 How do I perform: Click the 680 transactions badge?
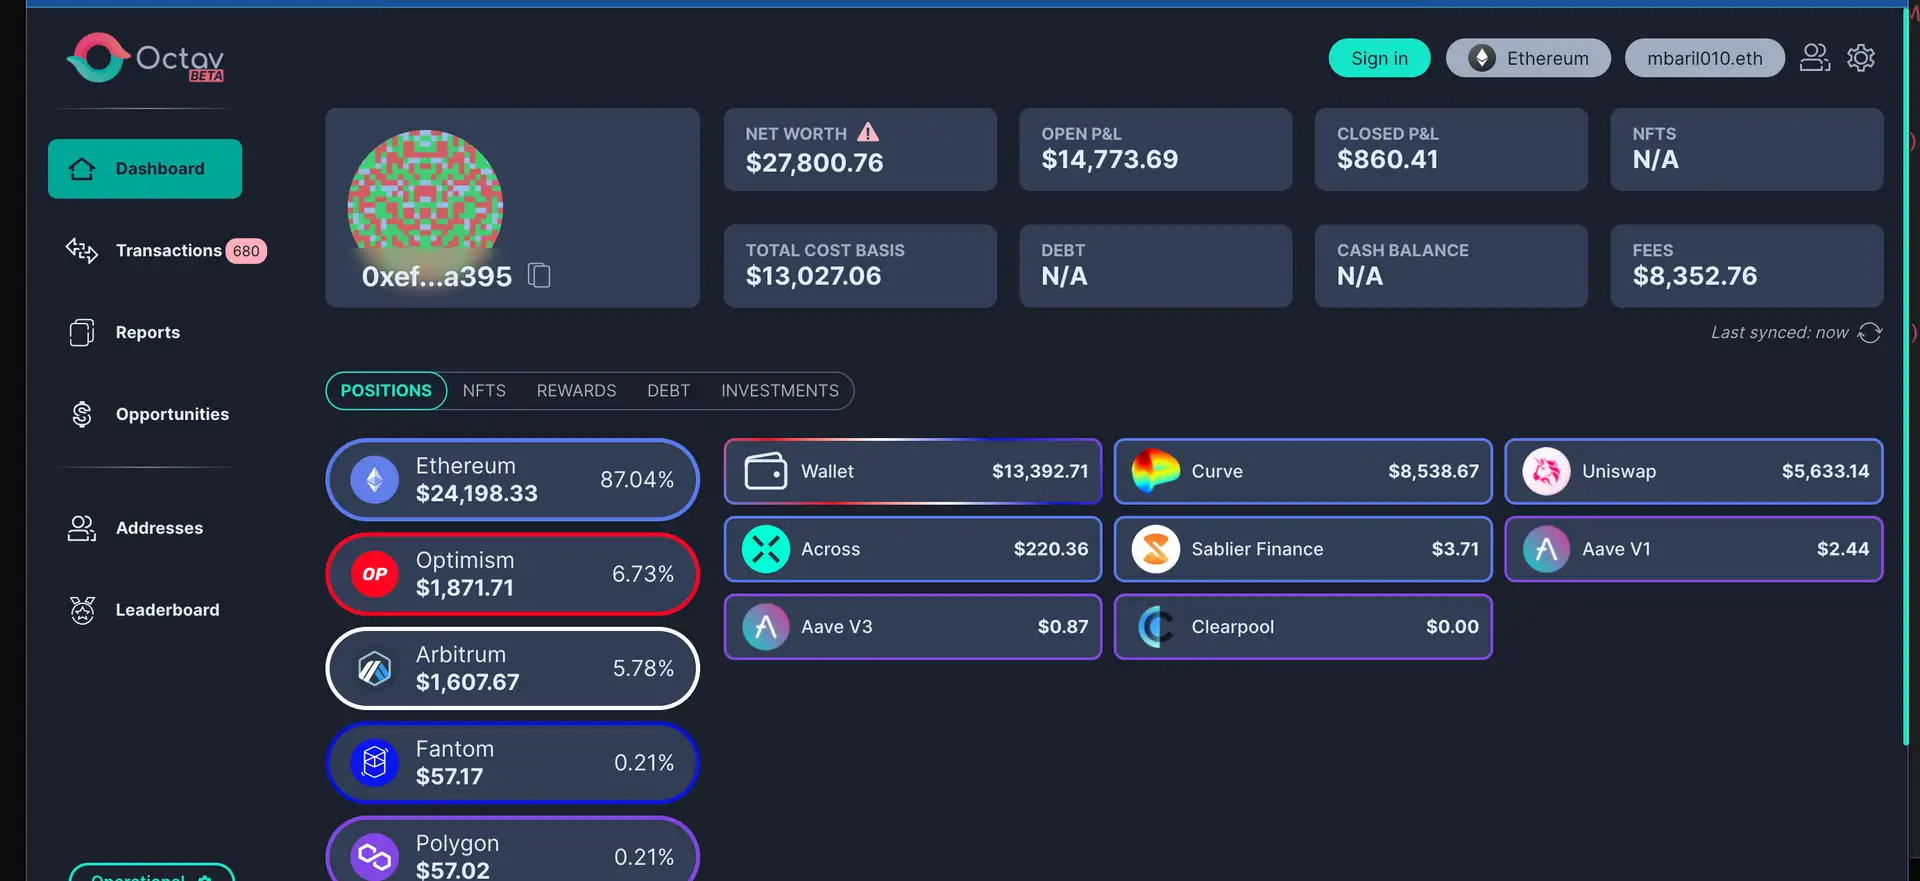coord(246,251)
